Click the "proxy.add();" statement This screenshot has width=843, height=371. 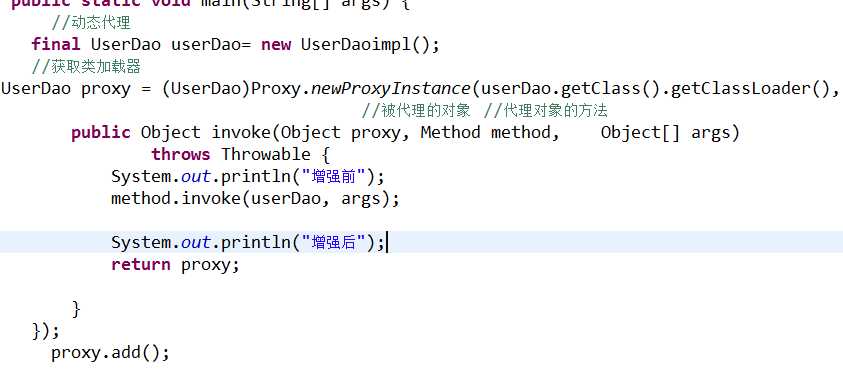click(110, 353)
